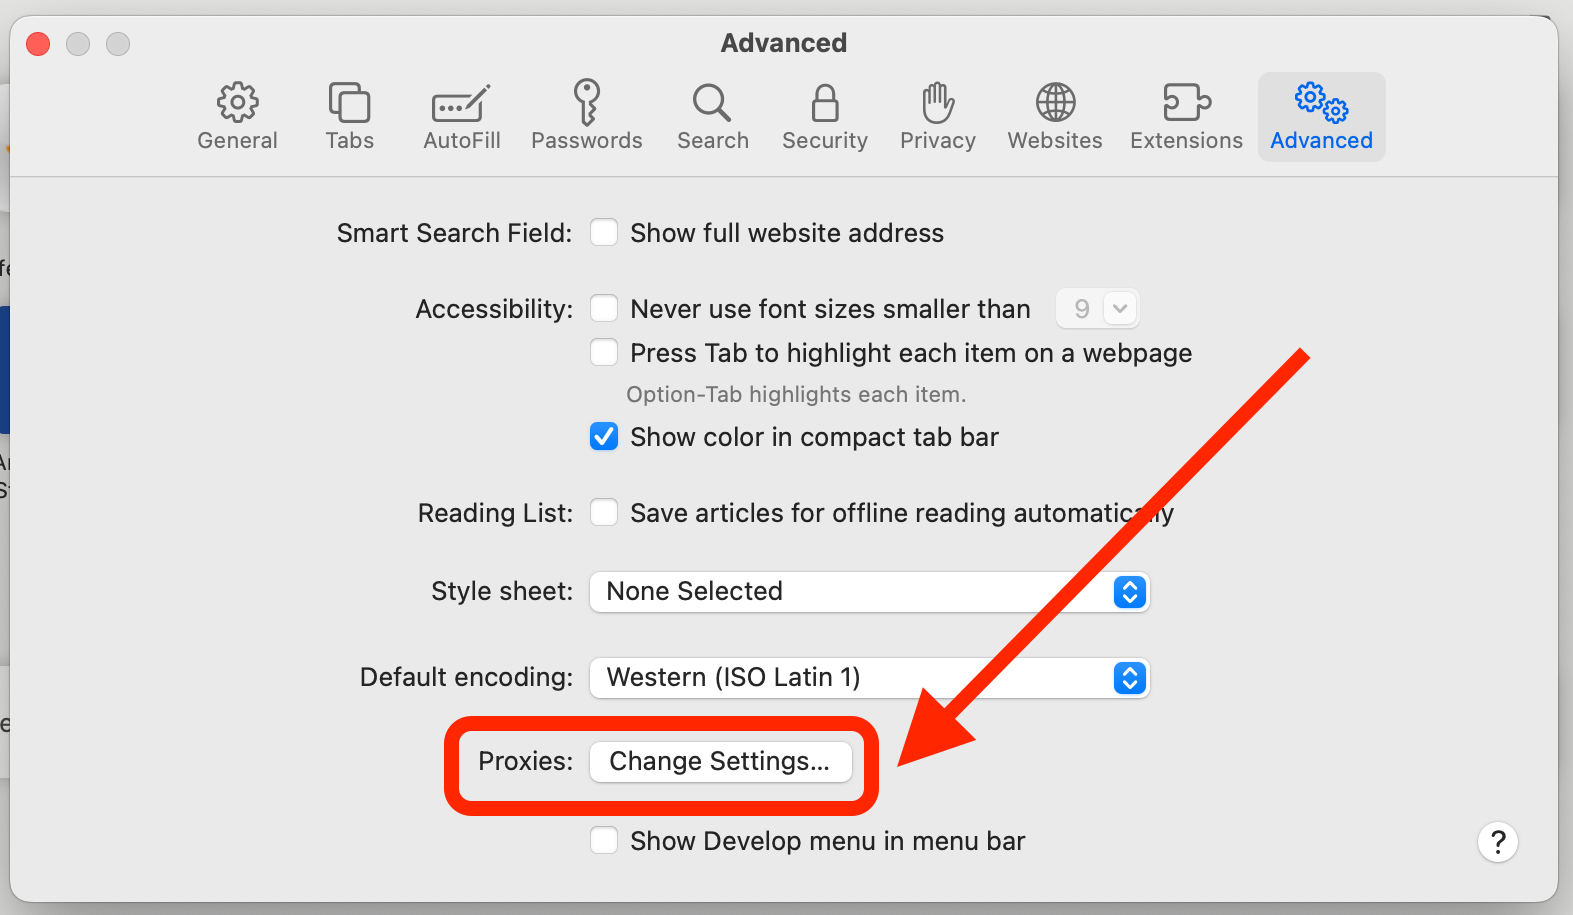Viewport: 1573px width, 915px height.
Task: Enable Show full website address checkbox
Action: tap(604, 233)
